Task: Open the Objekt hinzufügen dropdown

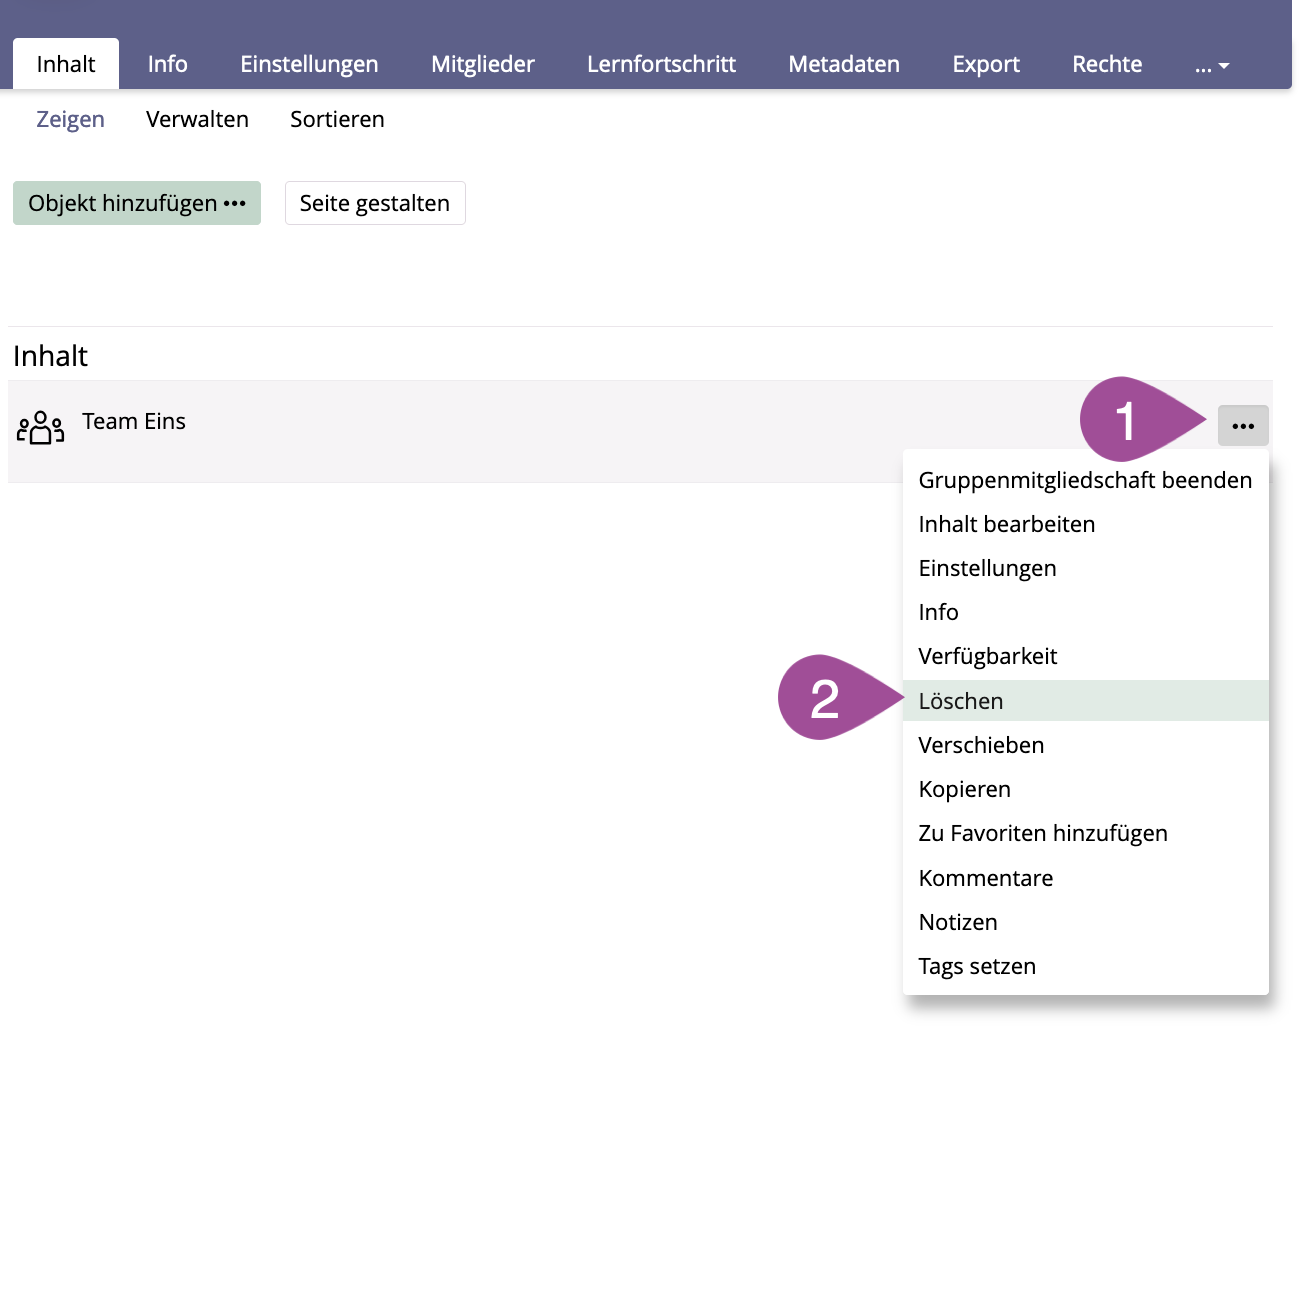Action: 137,203
